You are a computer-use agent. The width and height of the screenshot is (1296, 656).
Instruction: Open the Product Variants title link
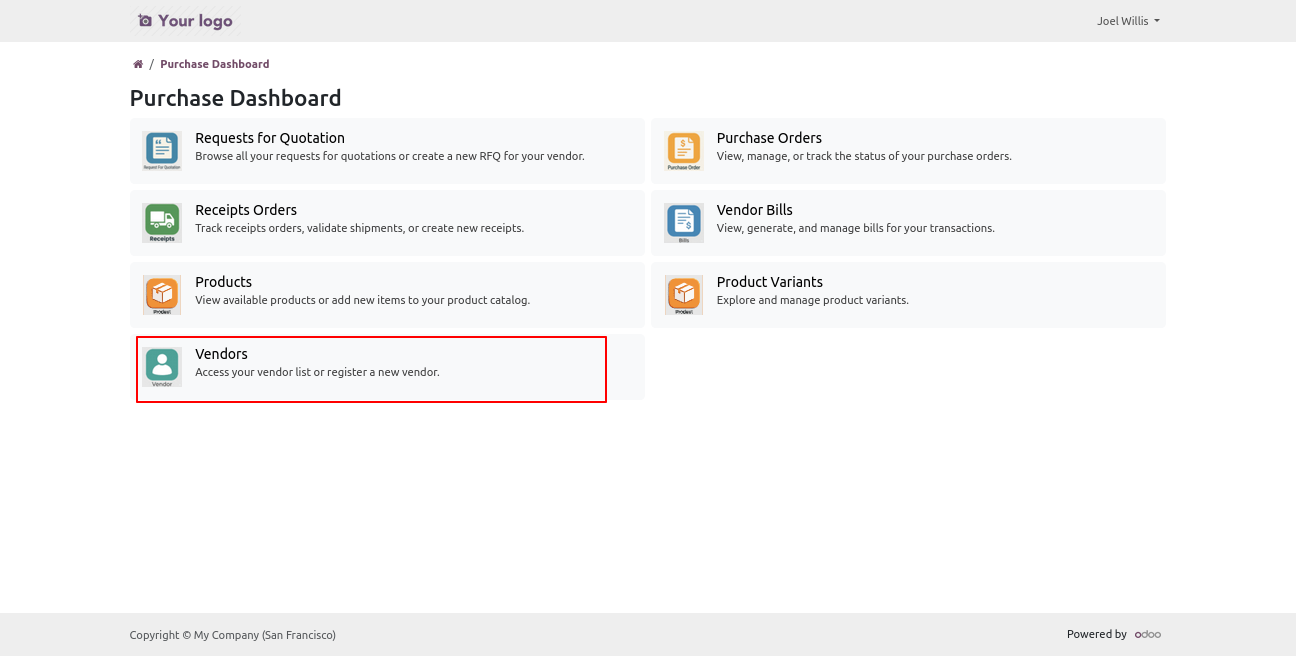(769, 282)
